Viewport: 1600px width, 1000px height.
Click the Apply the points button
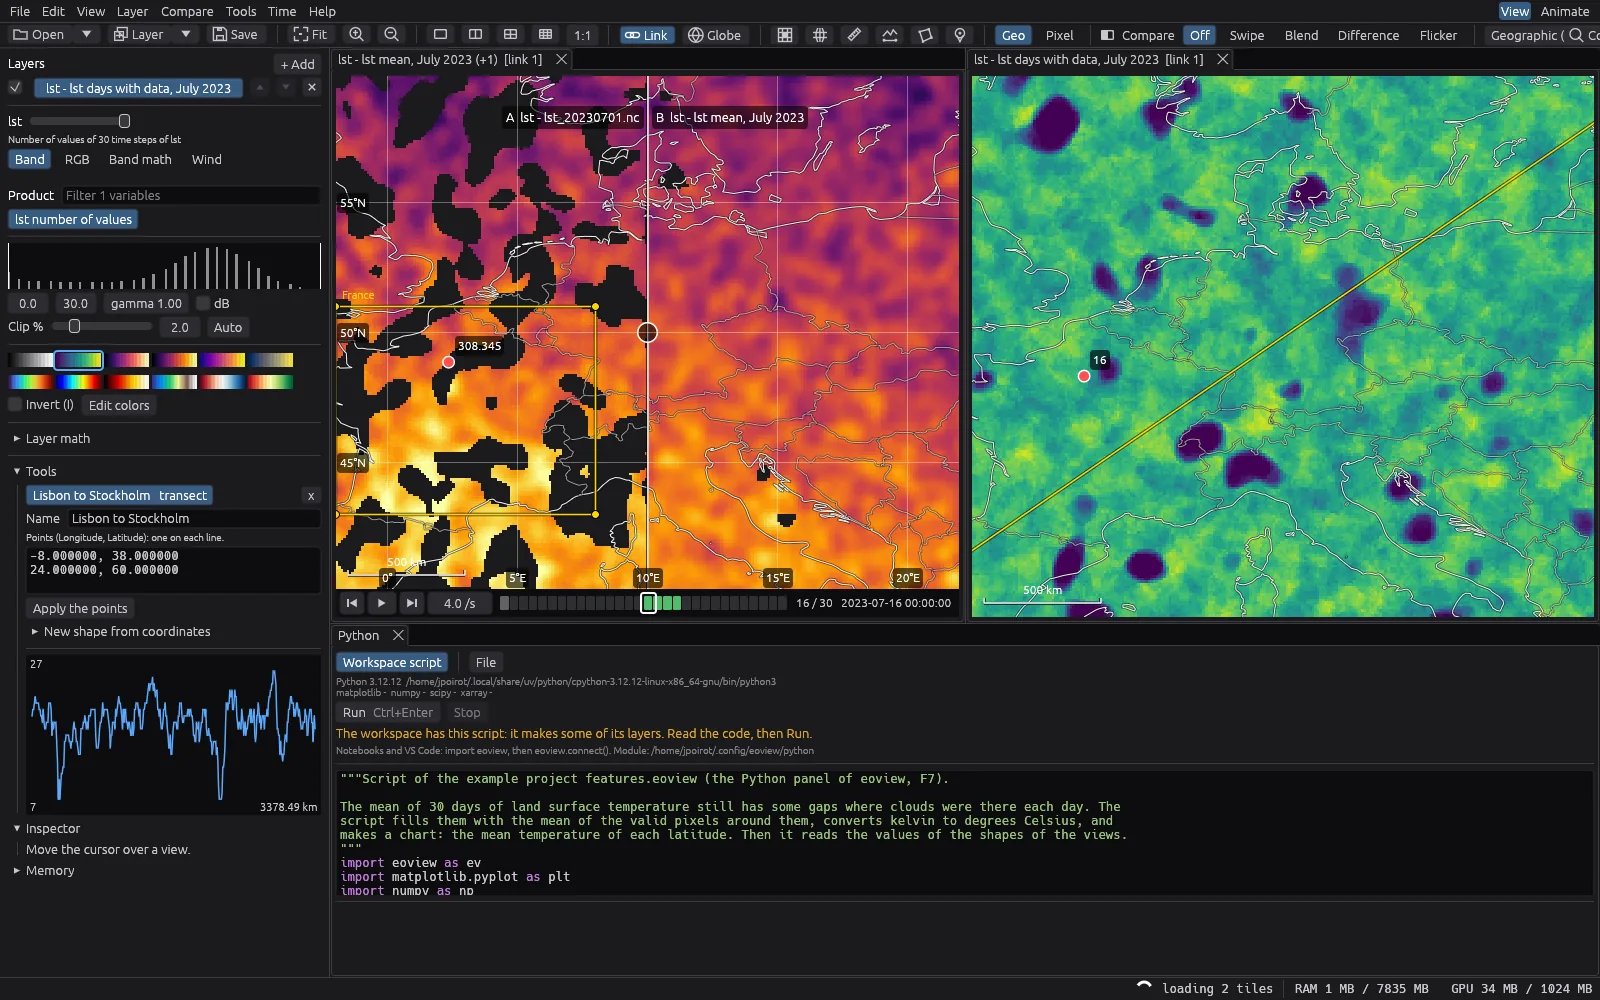(x=80, y=608)
